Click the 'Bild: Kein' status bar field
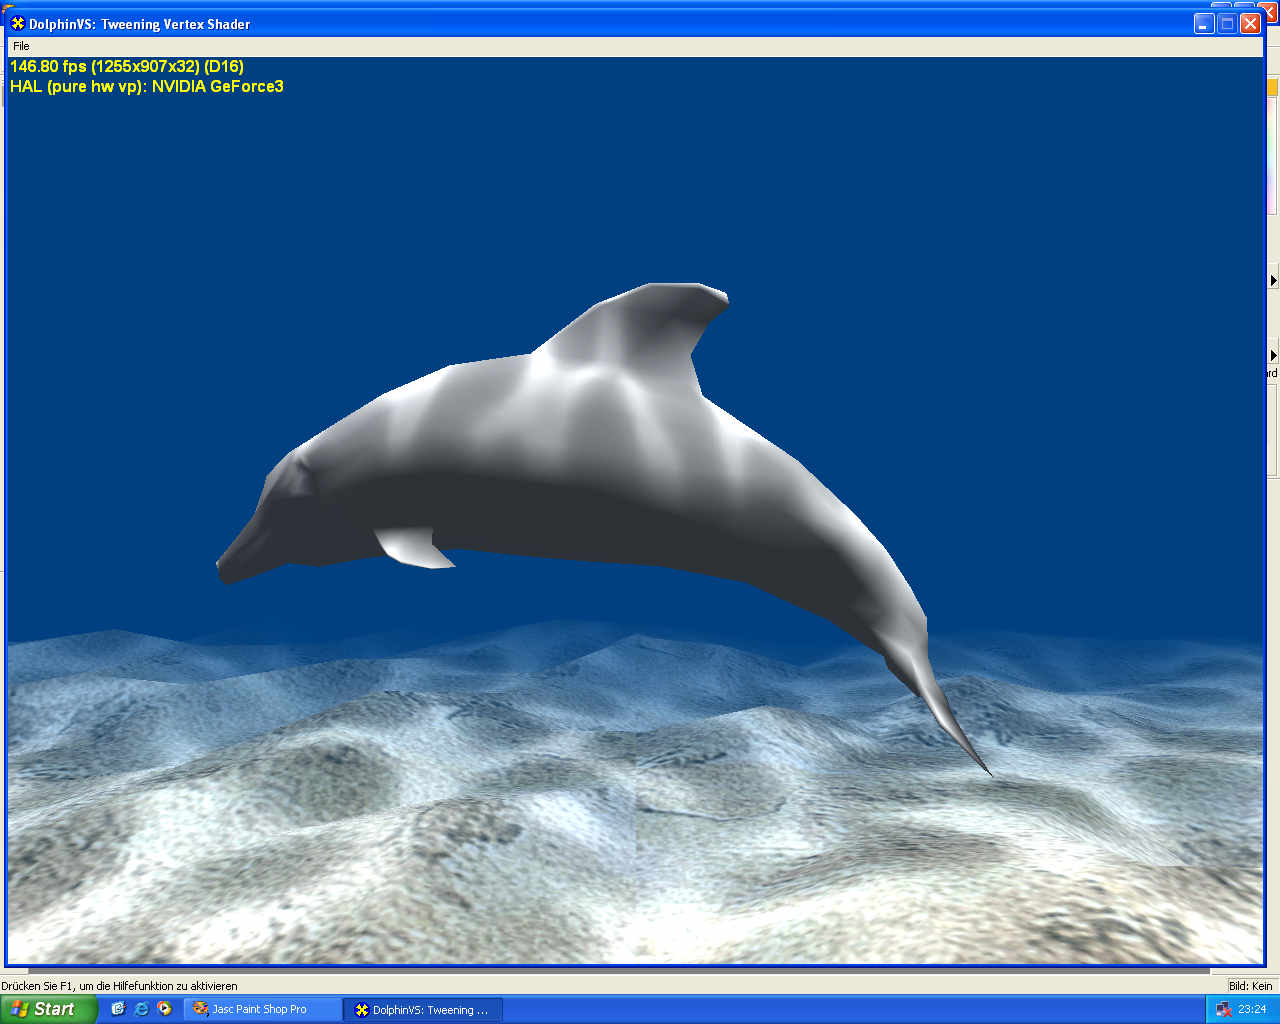The width and height of the screenshot is (1280, 1024). click(x=1250, y=986)
